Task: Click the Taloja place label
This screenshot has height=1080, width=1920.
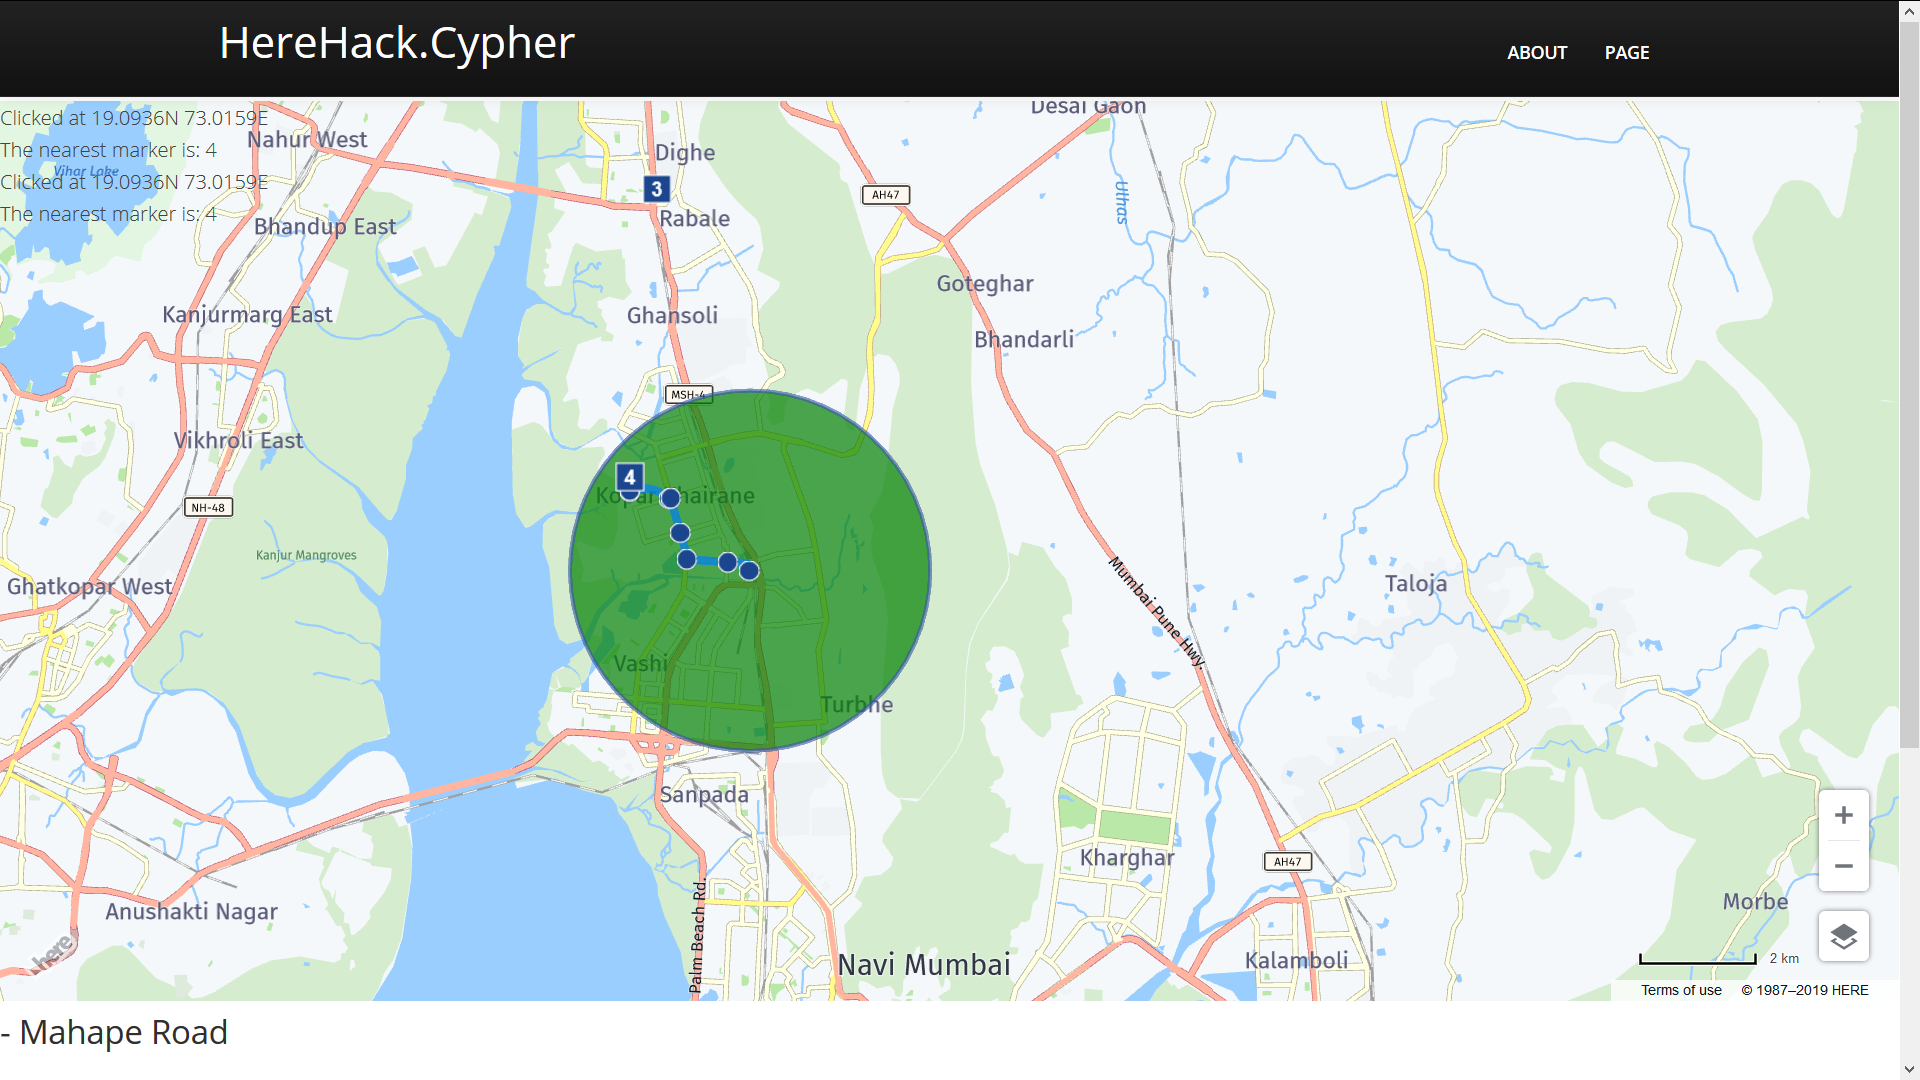Action: 1415,584
